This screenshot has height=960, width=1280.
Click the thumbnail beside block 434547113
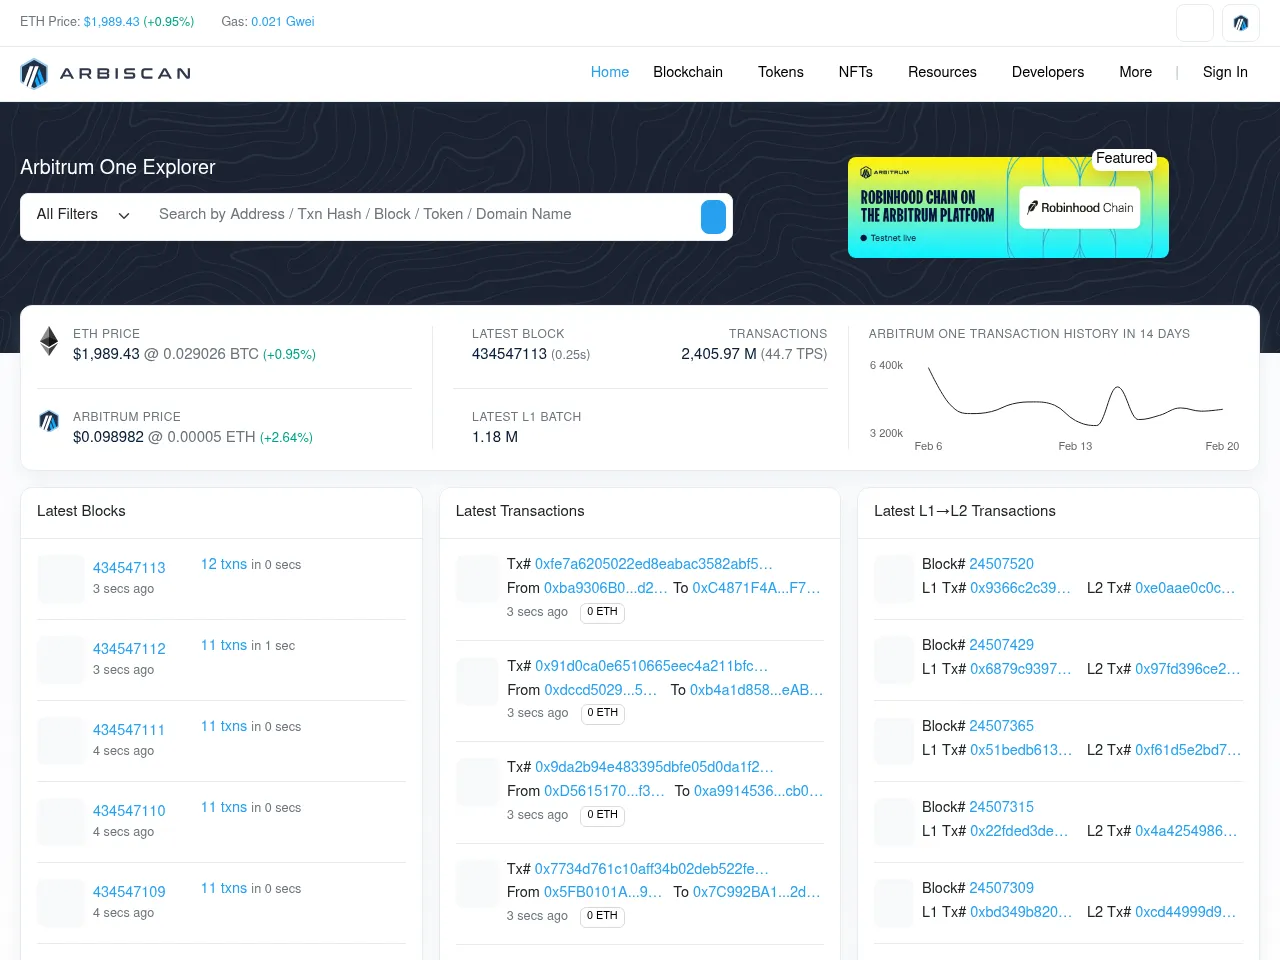click(x=60, y=579)
